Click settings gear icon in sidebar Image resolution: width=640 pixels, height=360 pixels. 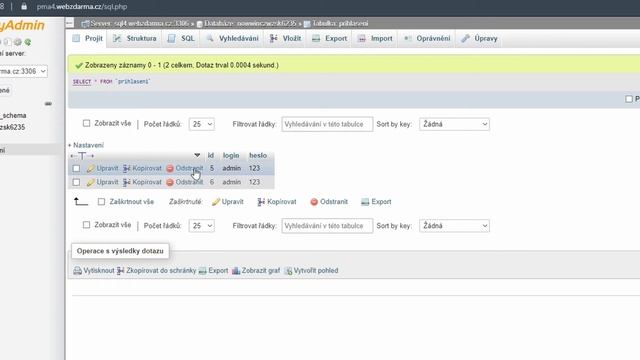(18, 42)
